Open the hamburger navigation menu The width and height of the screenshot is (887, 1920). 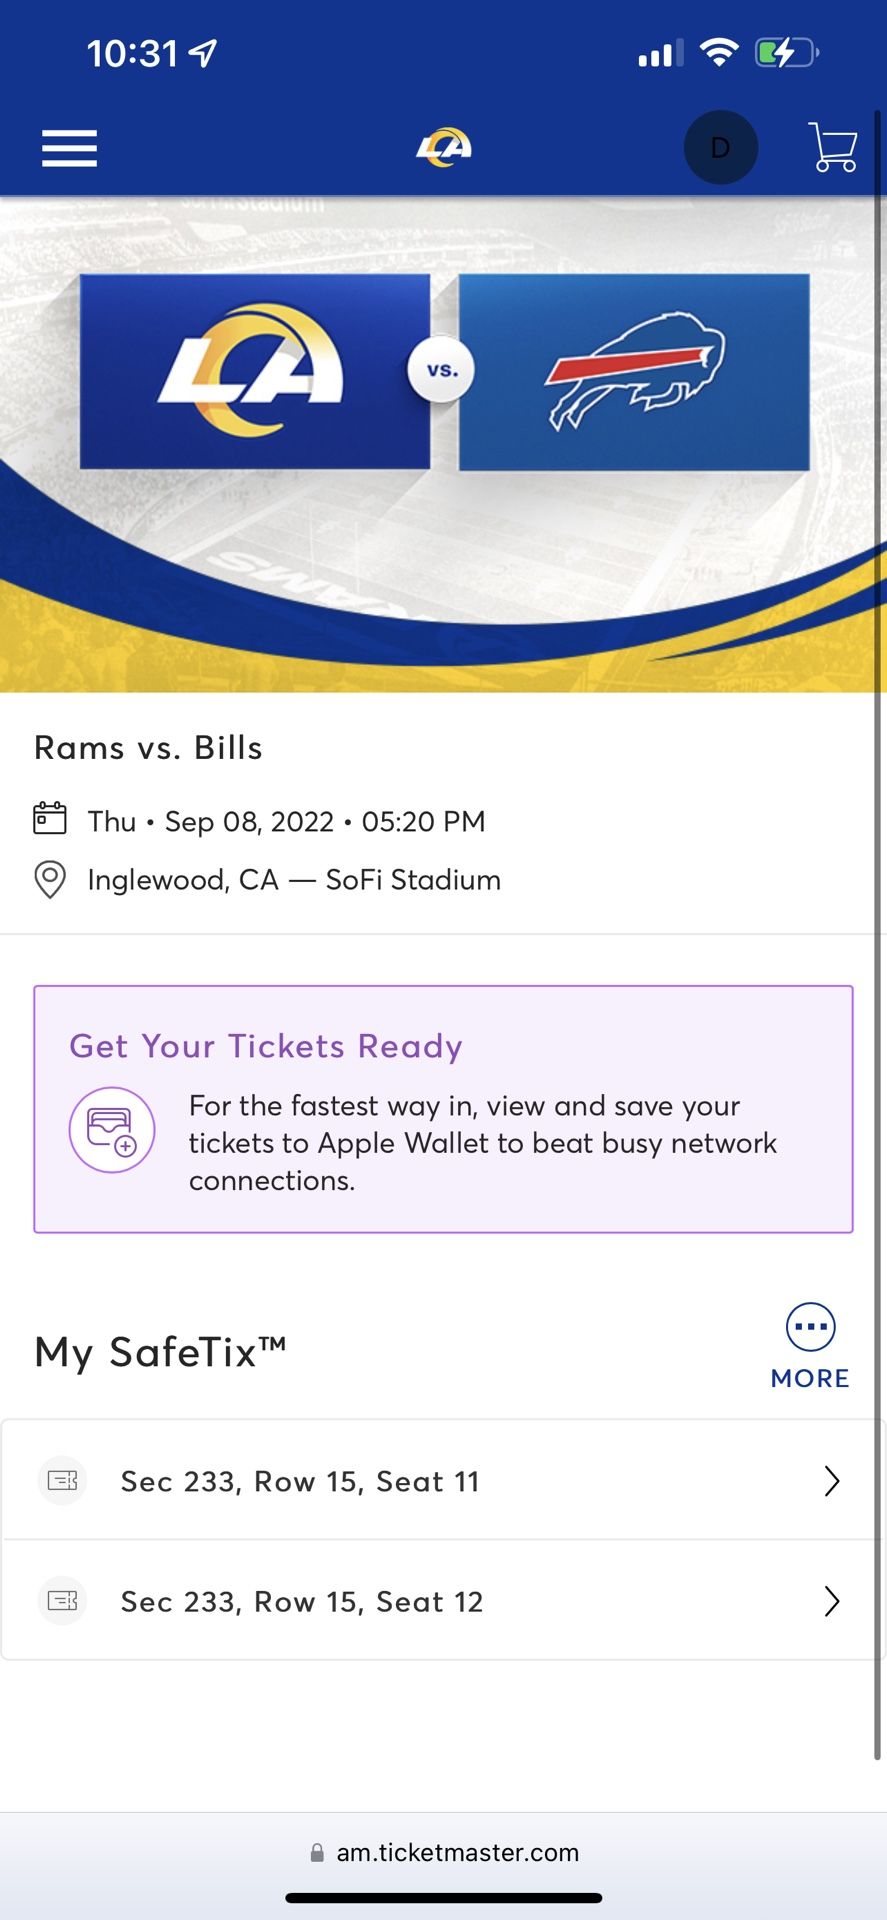point(69,148)
